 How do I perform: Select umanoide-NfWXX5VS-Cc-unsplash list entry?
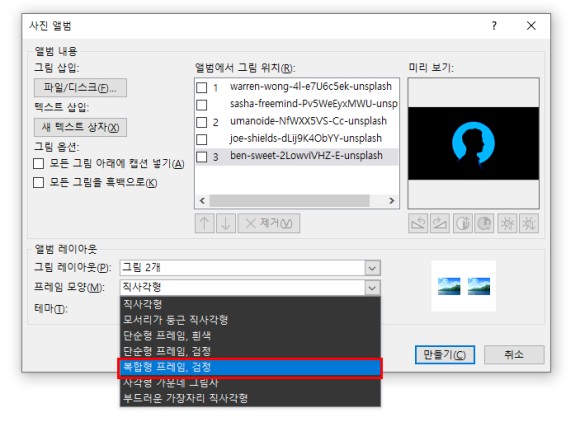pyautogui.click(x=308, y=121)
